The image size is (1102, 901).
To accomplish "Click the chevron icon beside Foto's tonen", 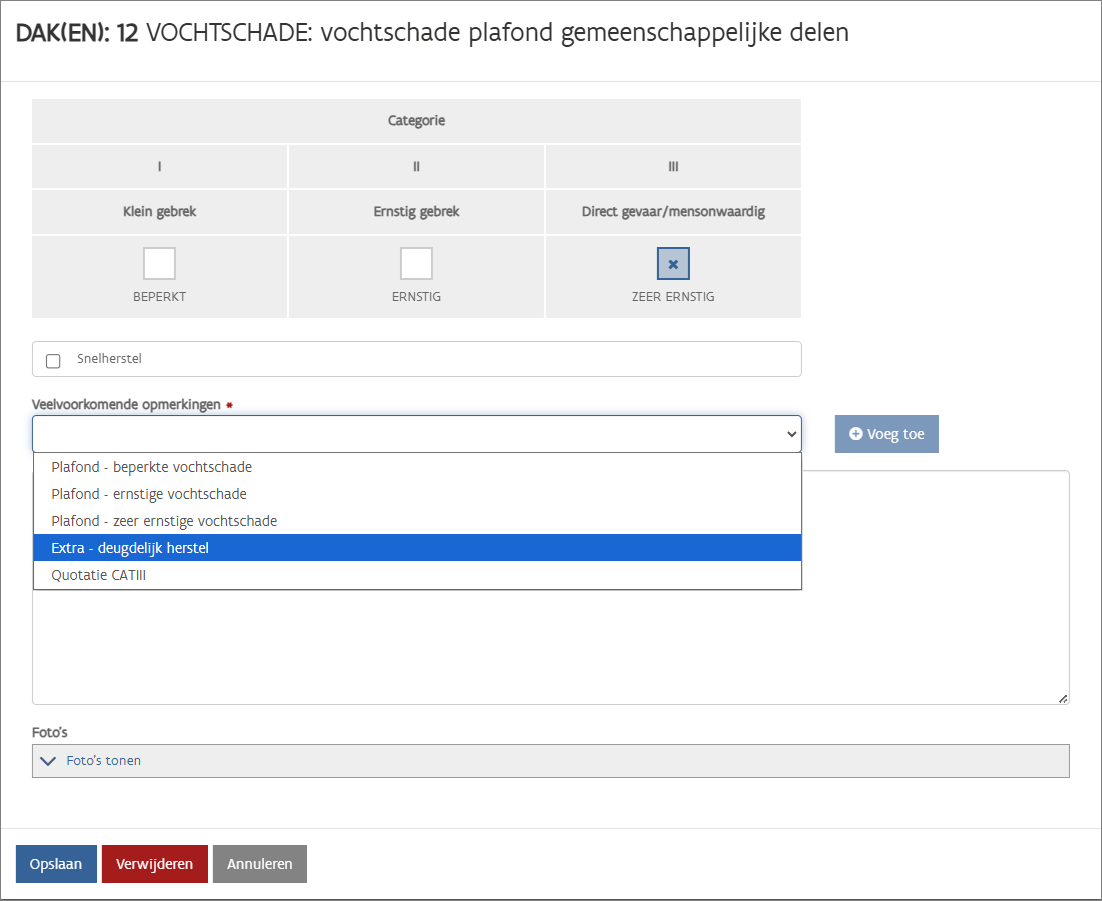I will click(x=48, y=761).
